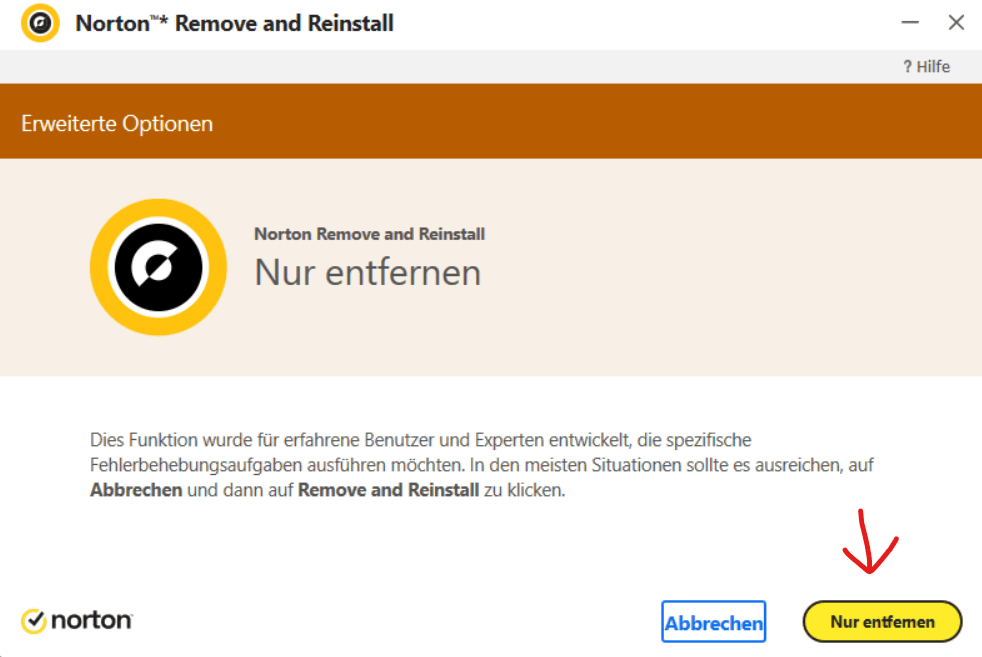
Task: Click the red hand-drawn arrow annotation
Action: click(870, 542)
